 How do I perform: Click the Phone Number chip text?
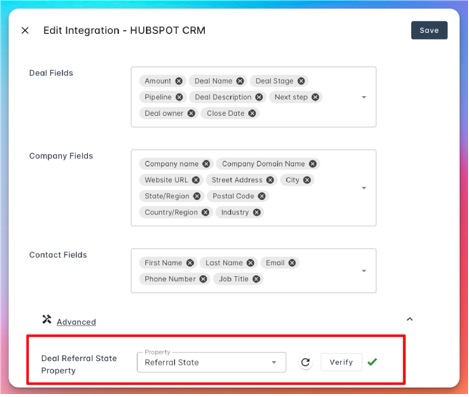170,279
